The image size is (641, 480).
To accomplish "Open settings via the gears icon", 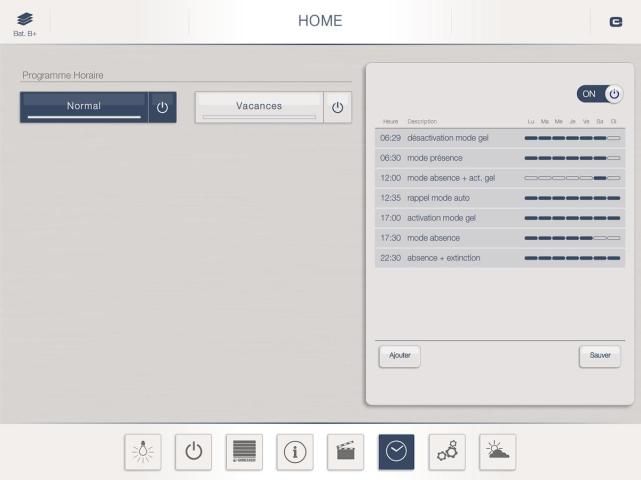I will pyautogui.click(x=447, y=452).
